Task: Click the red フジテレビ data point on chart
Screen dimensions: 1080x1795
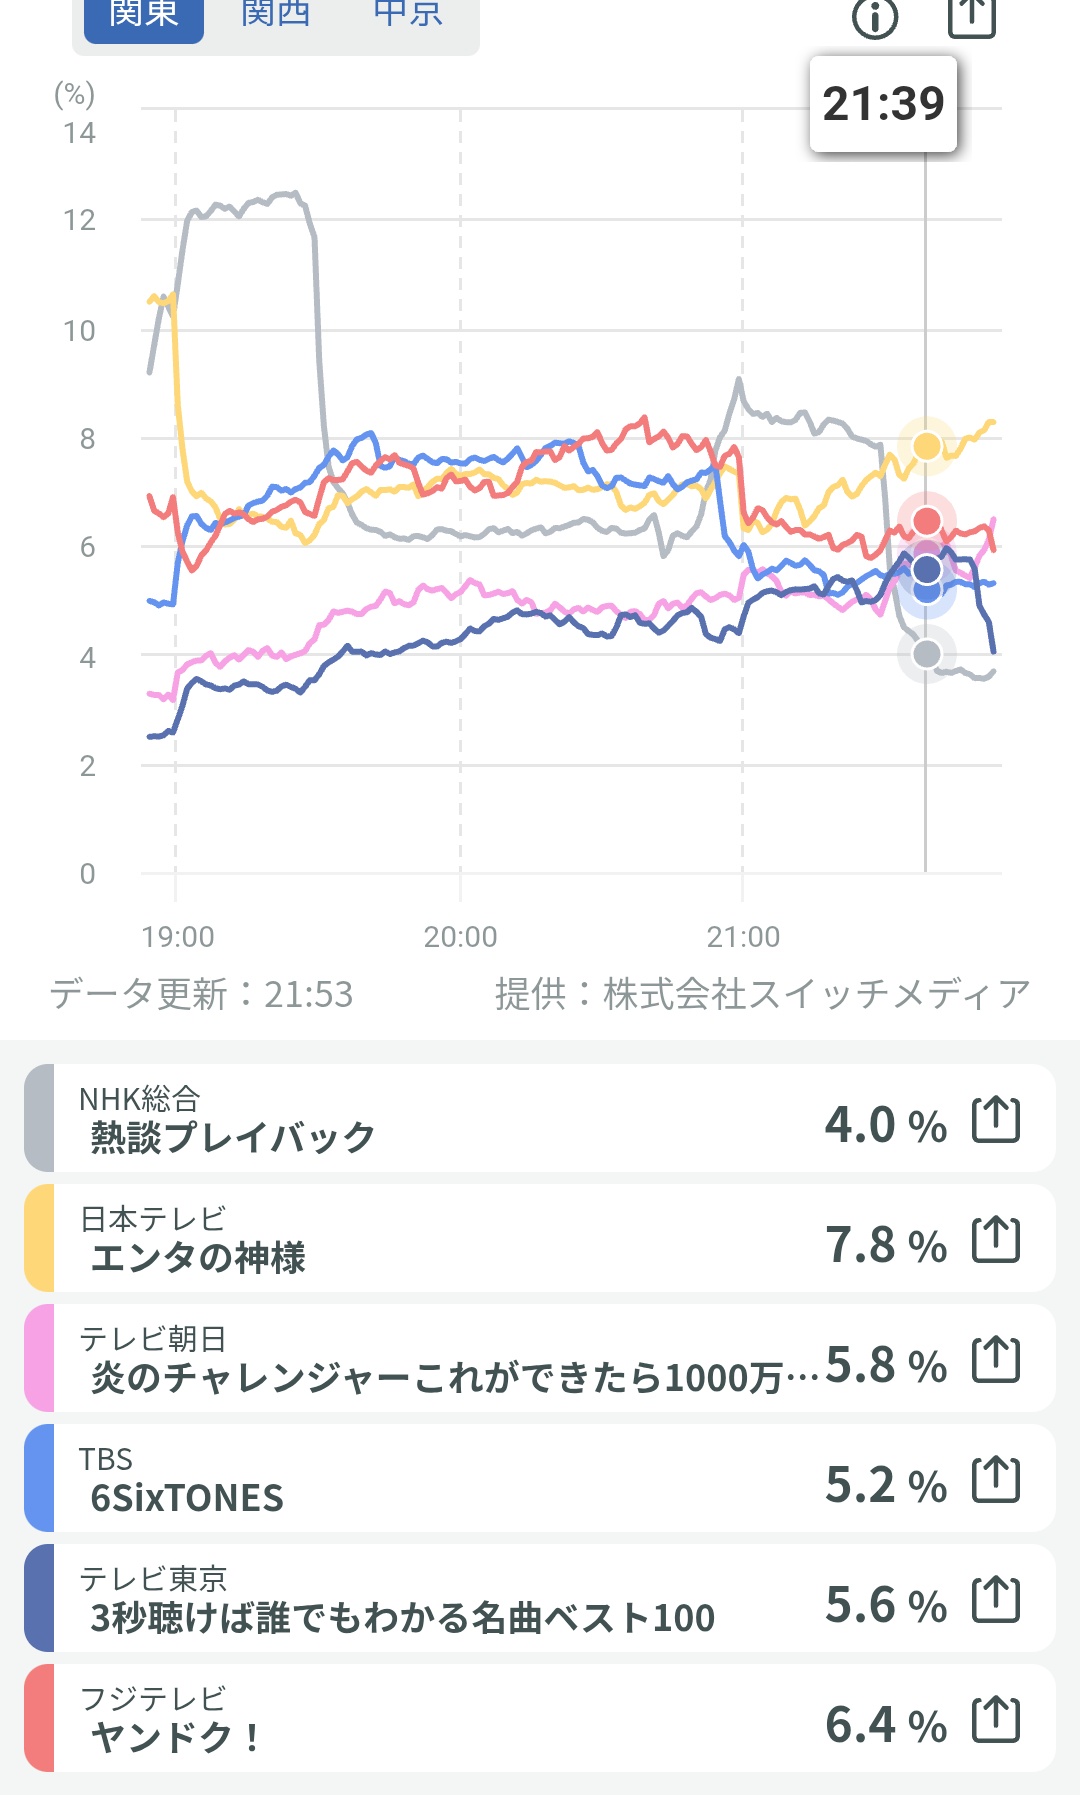Action: click(x=927, y=520)
